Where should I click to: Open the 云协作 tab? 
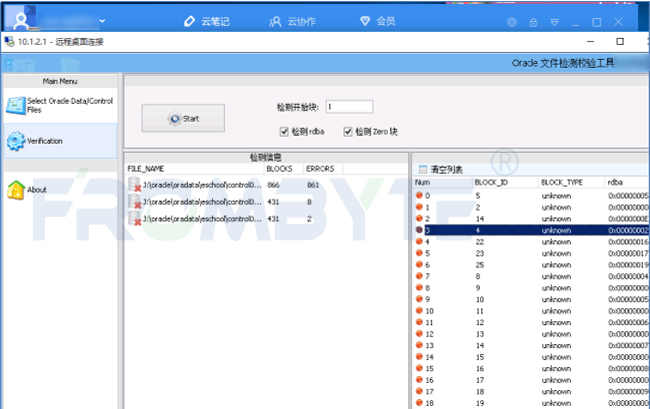point(293,22)
